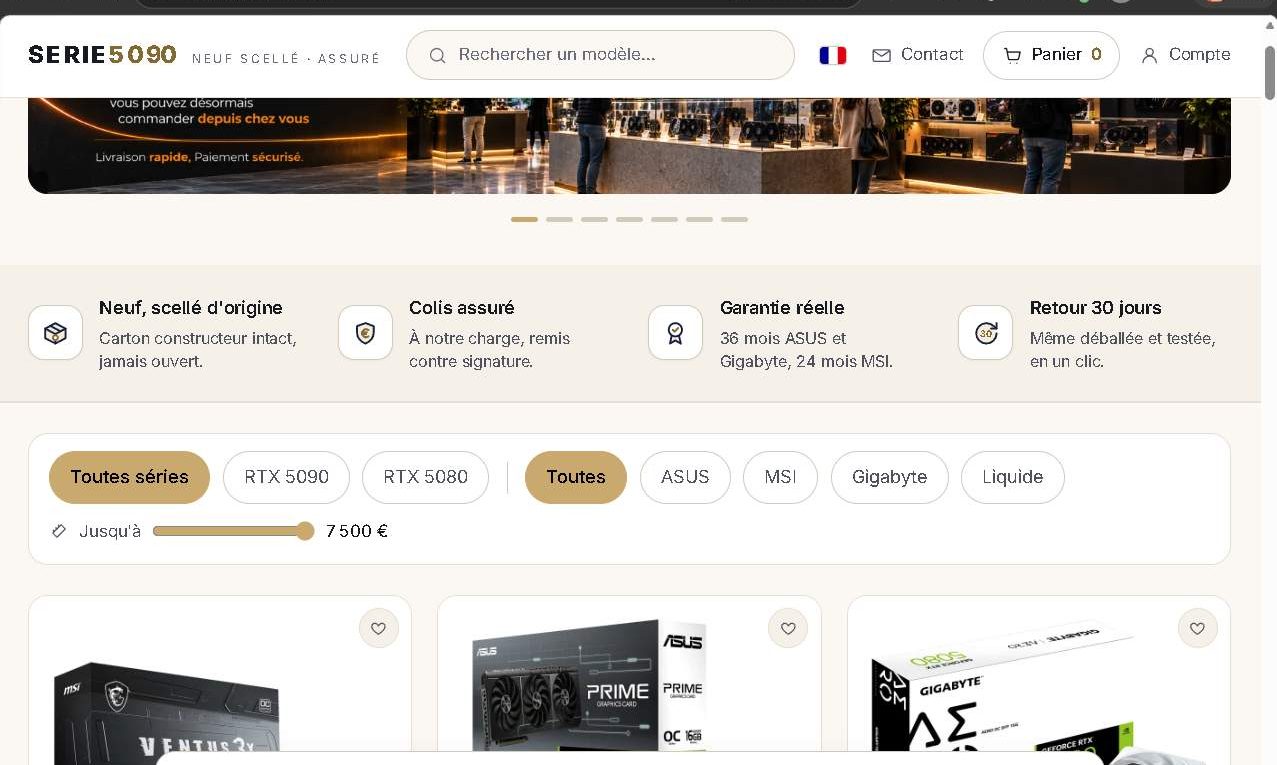Filter by ASUS brand
Screen dimensions: 1277x765
click(x=685, y=477)
